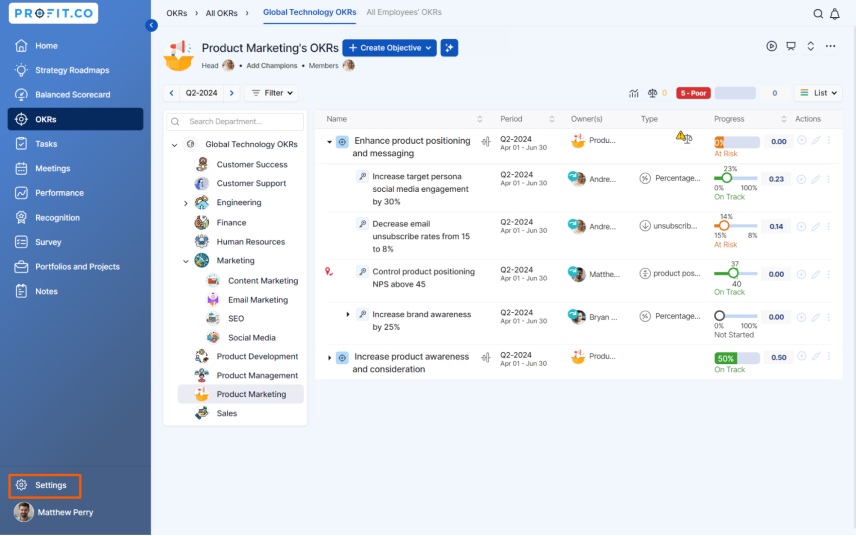
Task: Open the three-dot more options menu in header
Action: tap(830, 46)
